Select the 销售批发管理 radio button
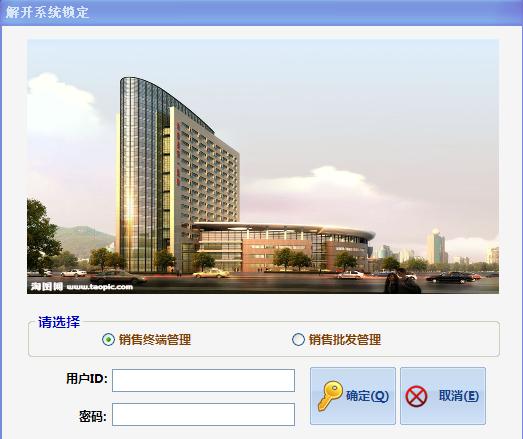The height and width of the screenshot is (439, 523). pyautogui.click(x=298, y=340)
